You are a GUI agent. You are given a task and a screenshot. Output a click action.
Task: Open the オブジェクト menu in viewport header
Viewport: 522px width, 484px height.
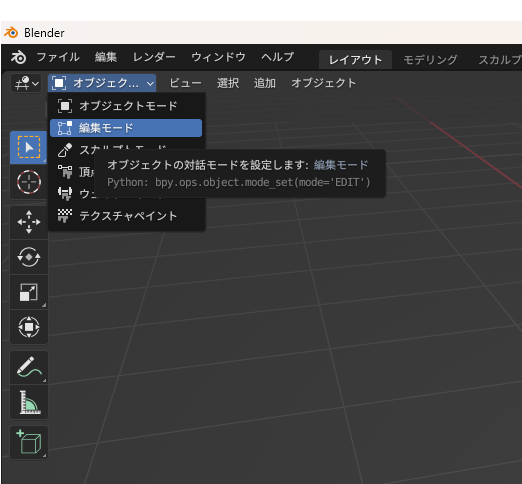coord(323,83)
